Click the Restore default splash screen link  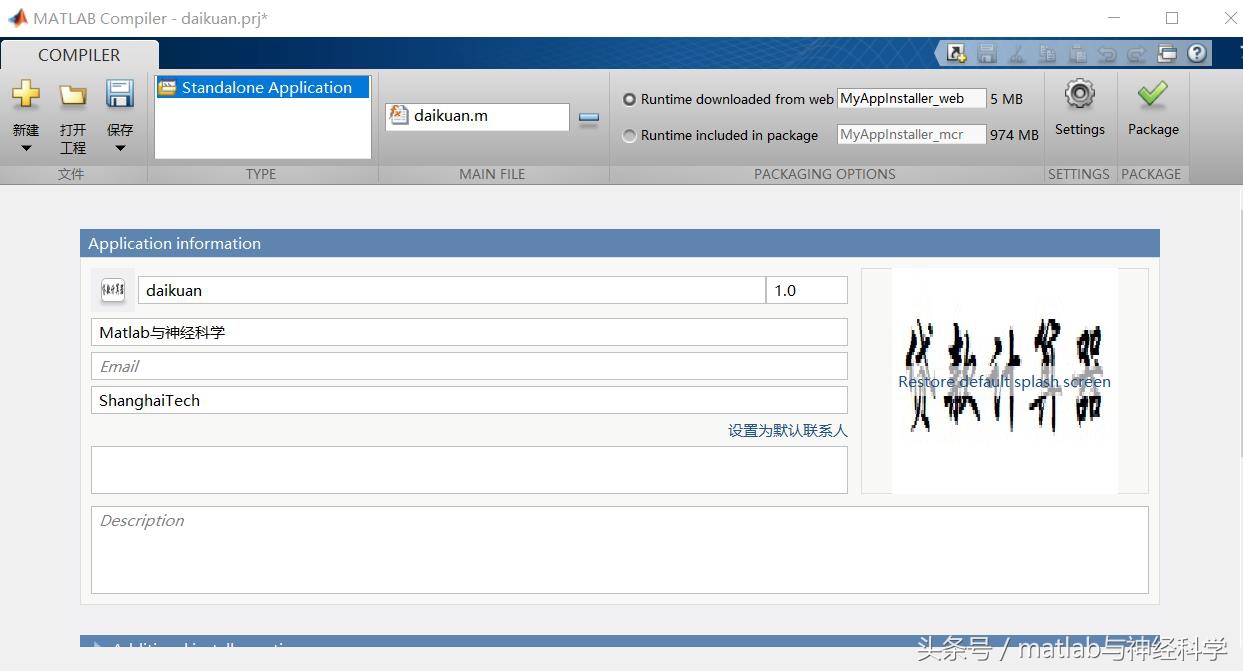point(1004,381)
